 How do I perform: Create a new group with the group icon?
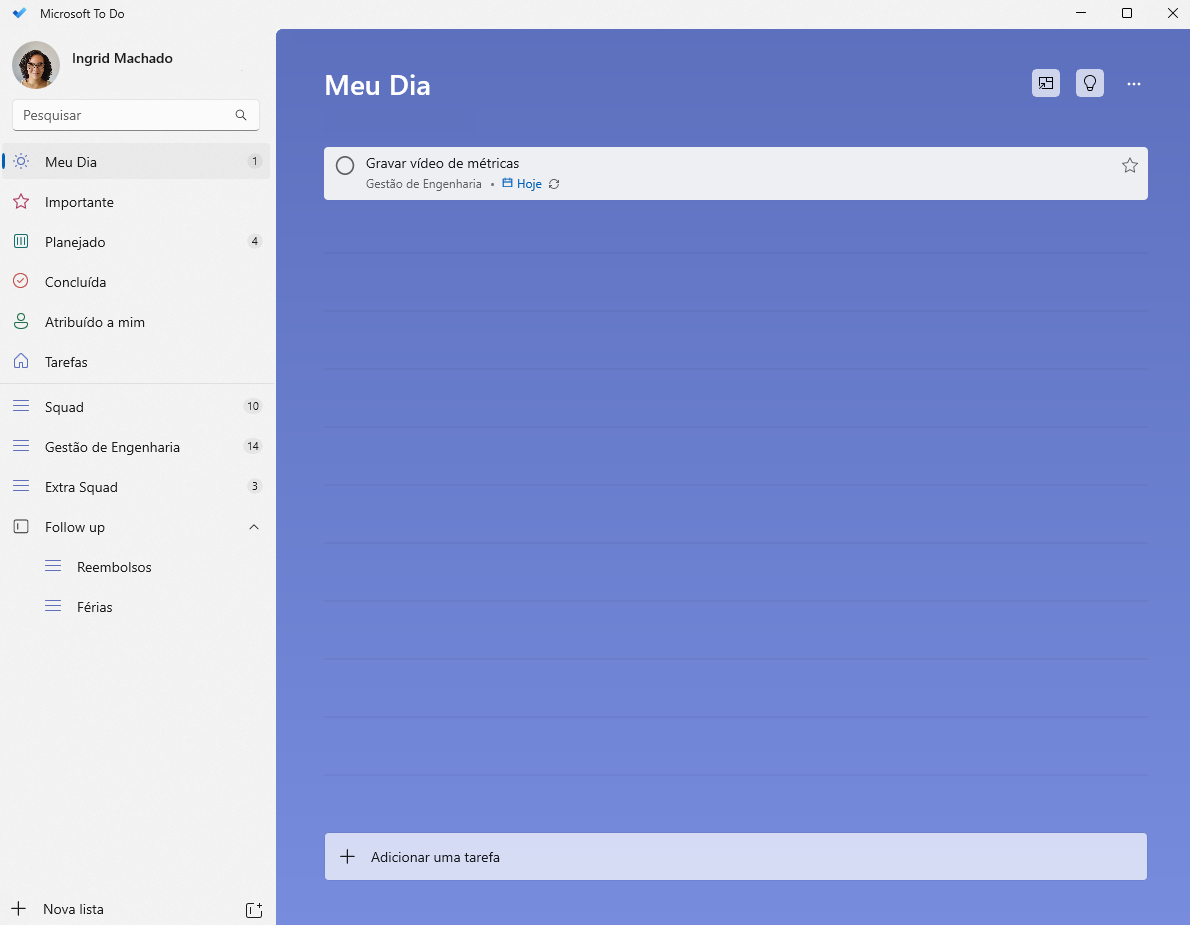(254, 908)
